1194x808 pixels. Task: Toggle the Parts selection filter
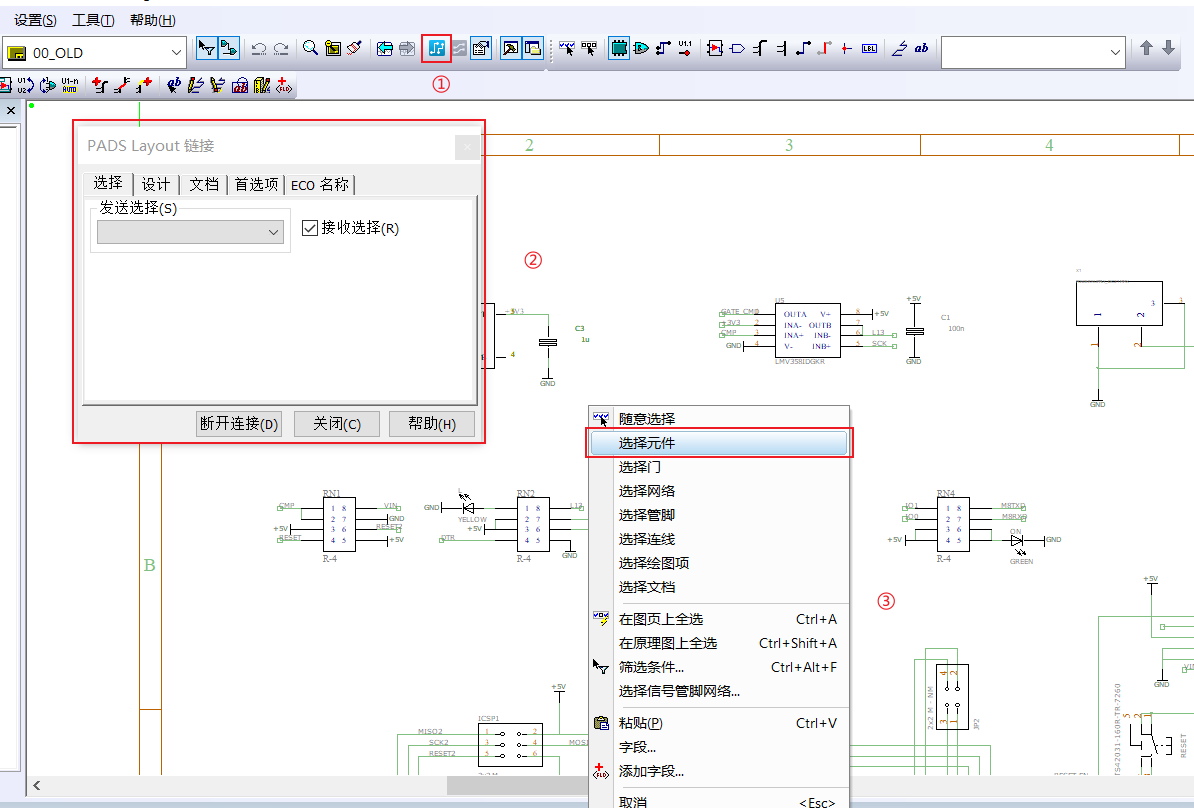click(x=619, y=49)
